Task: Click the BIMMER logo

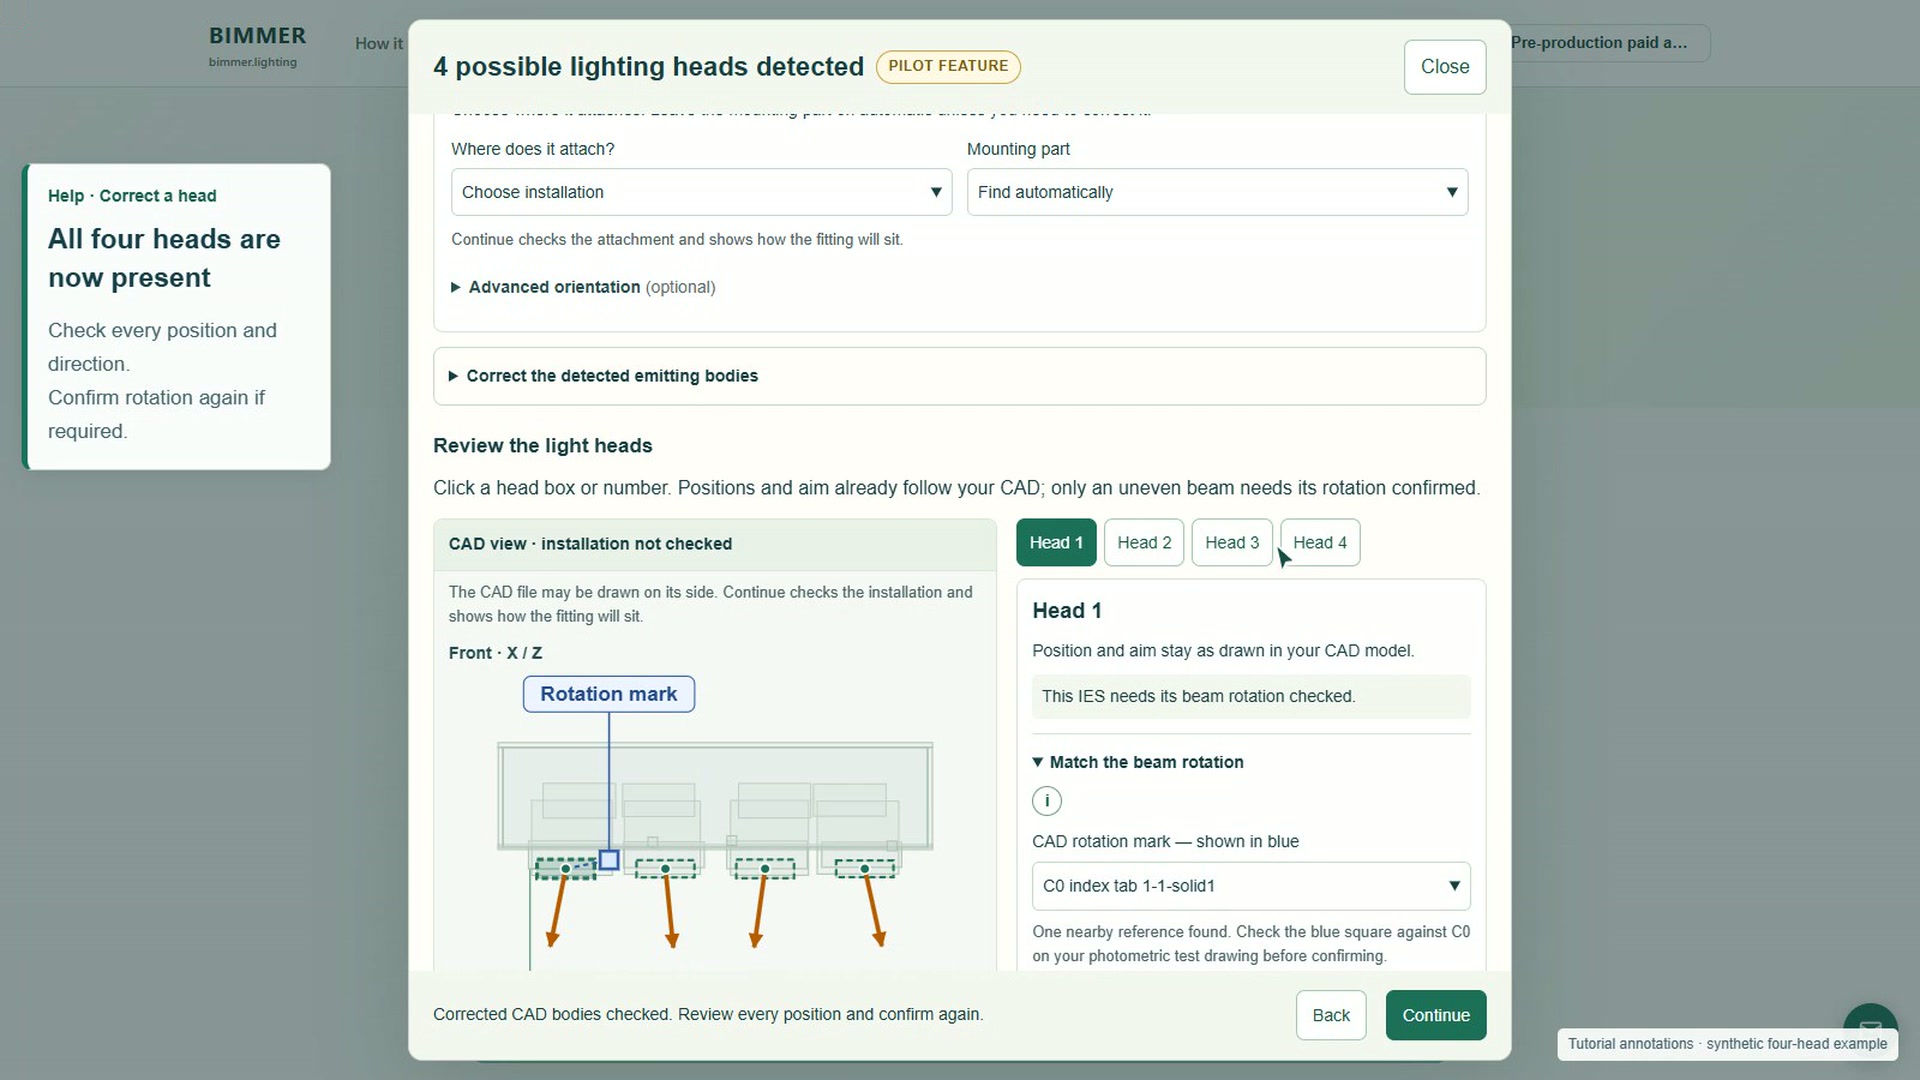Action: [x=257, y=45]
